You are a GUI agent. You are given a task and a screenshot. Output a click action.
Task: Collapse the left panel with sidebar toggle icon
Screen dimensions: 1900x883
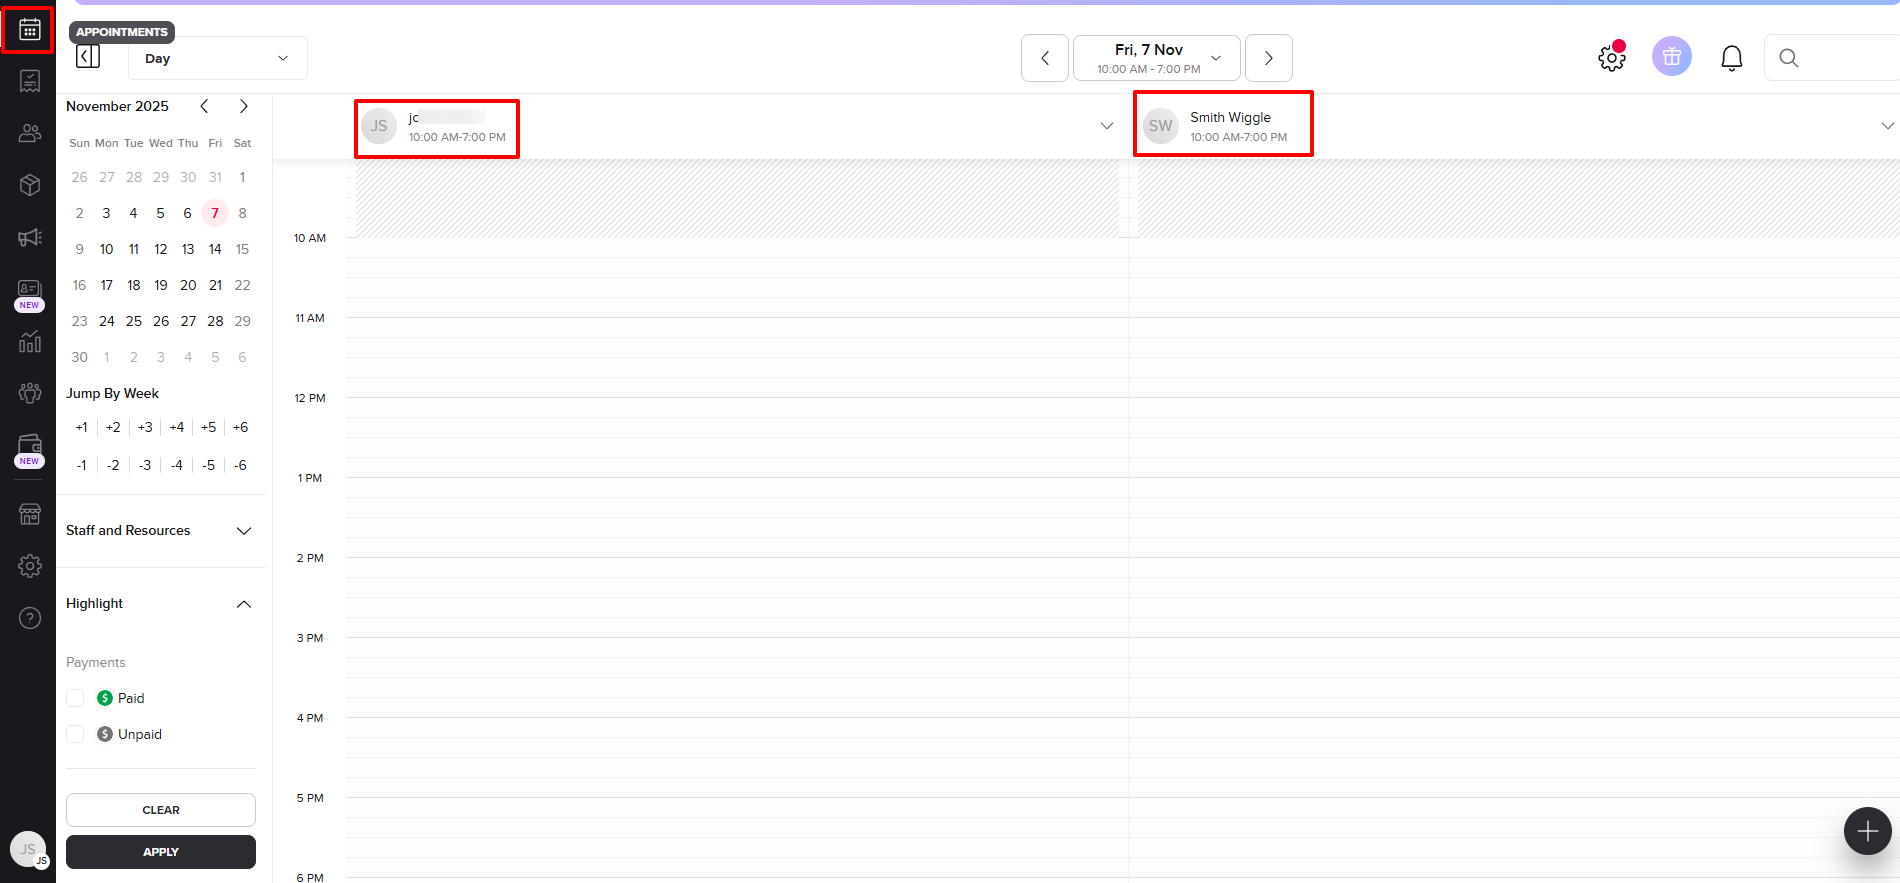click(88, 57)
